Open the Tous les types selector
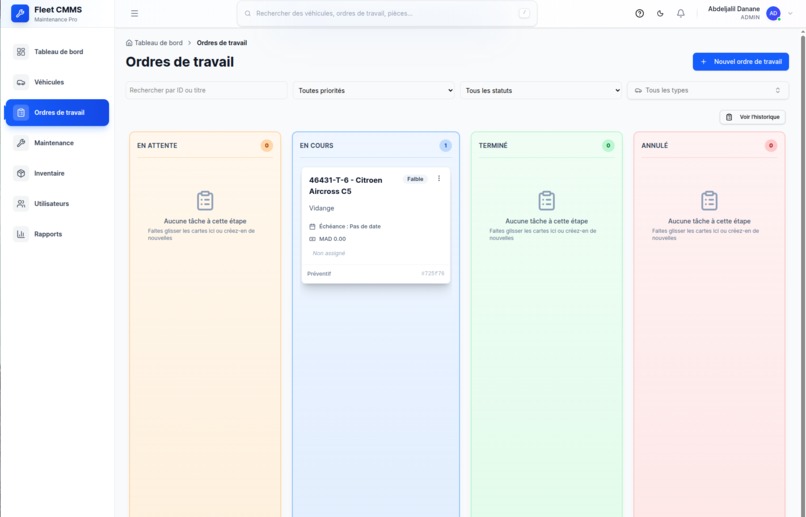The image size is (806, 517). point(708,90)
